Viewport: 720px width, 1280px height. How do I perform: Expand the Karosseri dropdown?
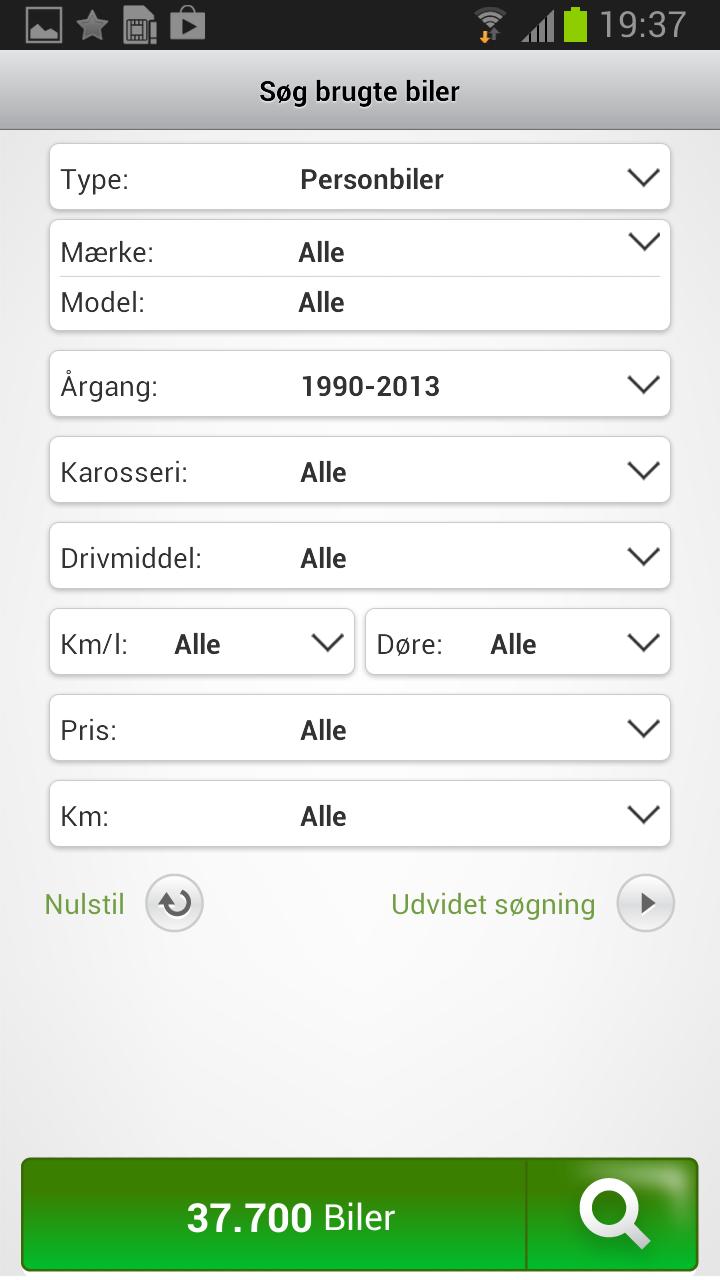360,470
